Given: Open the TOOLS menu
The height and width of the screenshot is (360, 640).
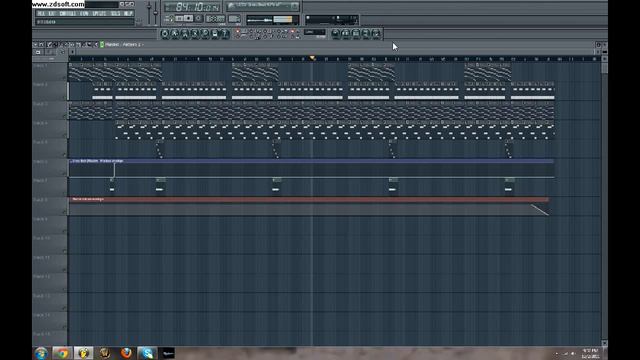Looking at the screenshot, I should point(116,13).
